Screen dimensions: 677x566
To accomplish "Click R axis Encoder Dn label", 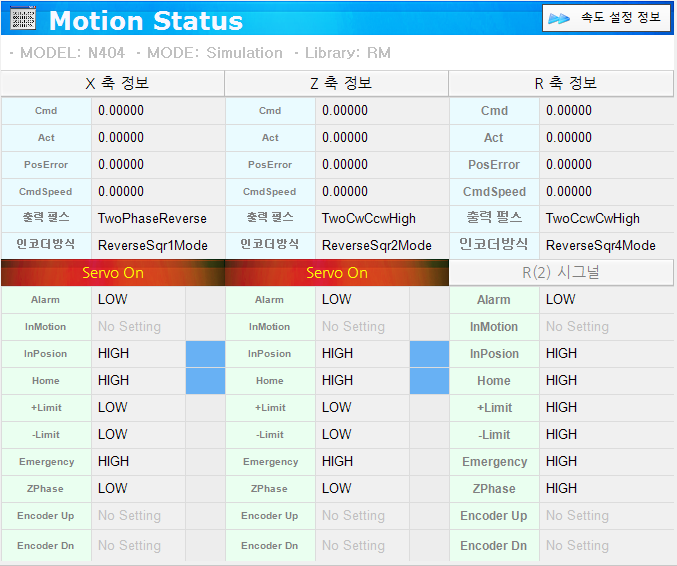I will (494, 546).
